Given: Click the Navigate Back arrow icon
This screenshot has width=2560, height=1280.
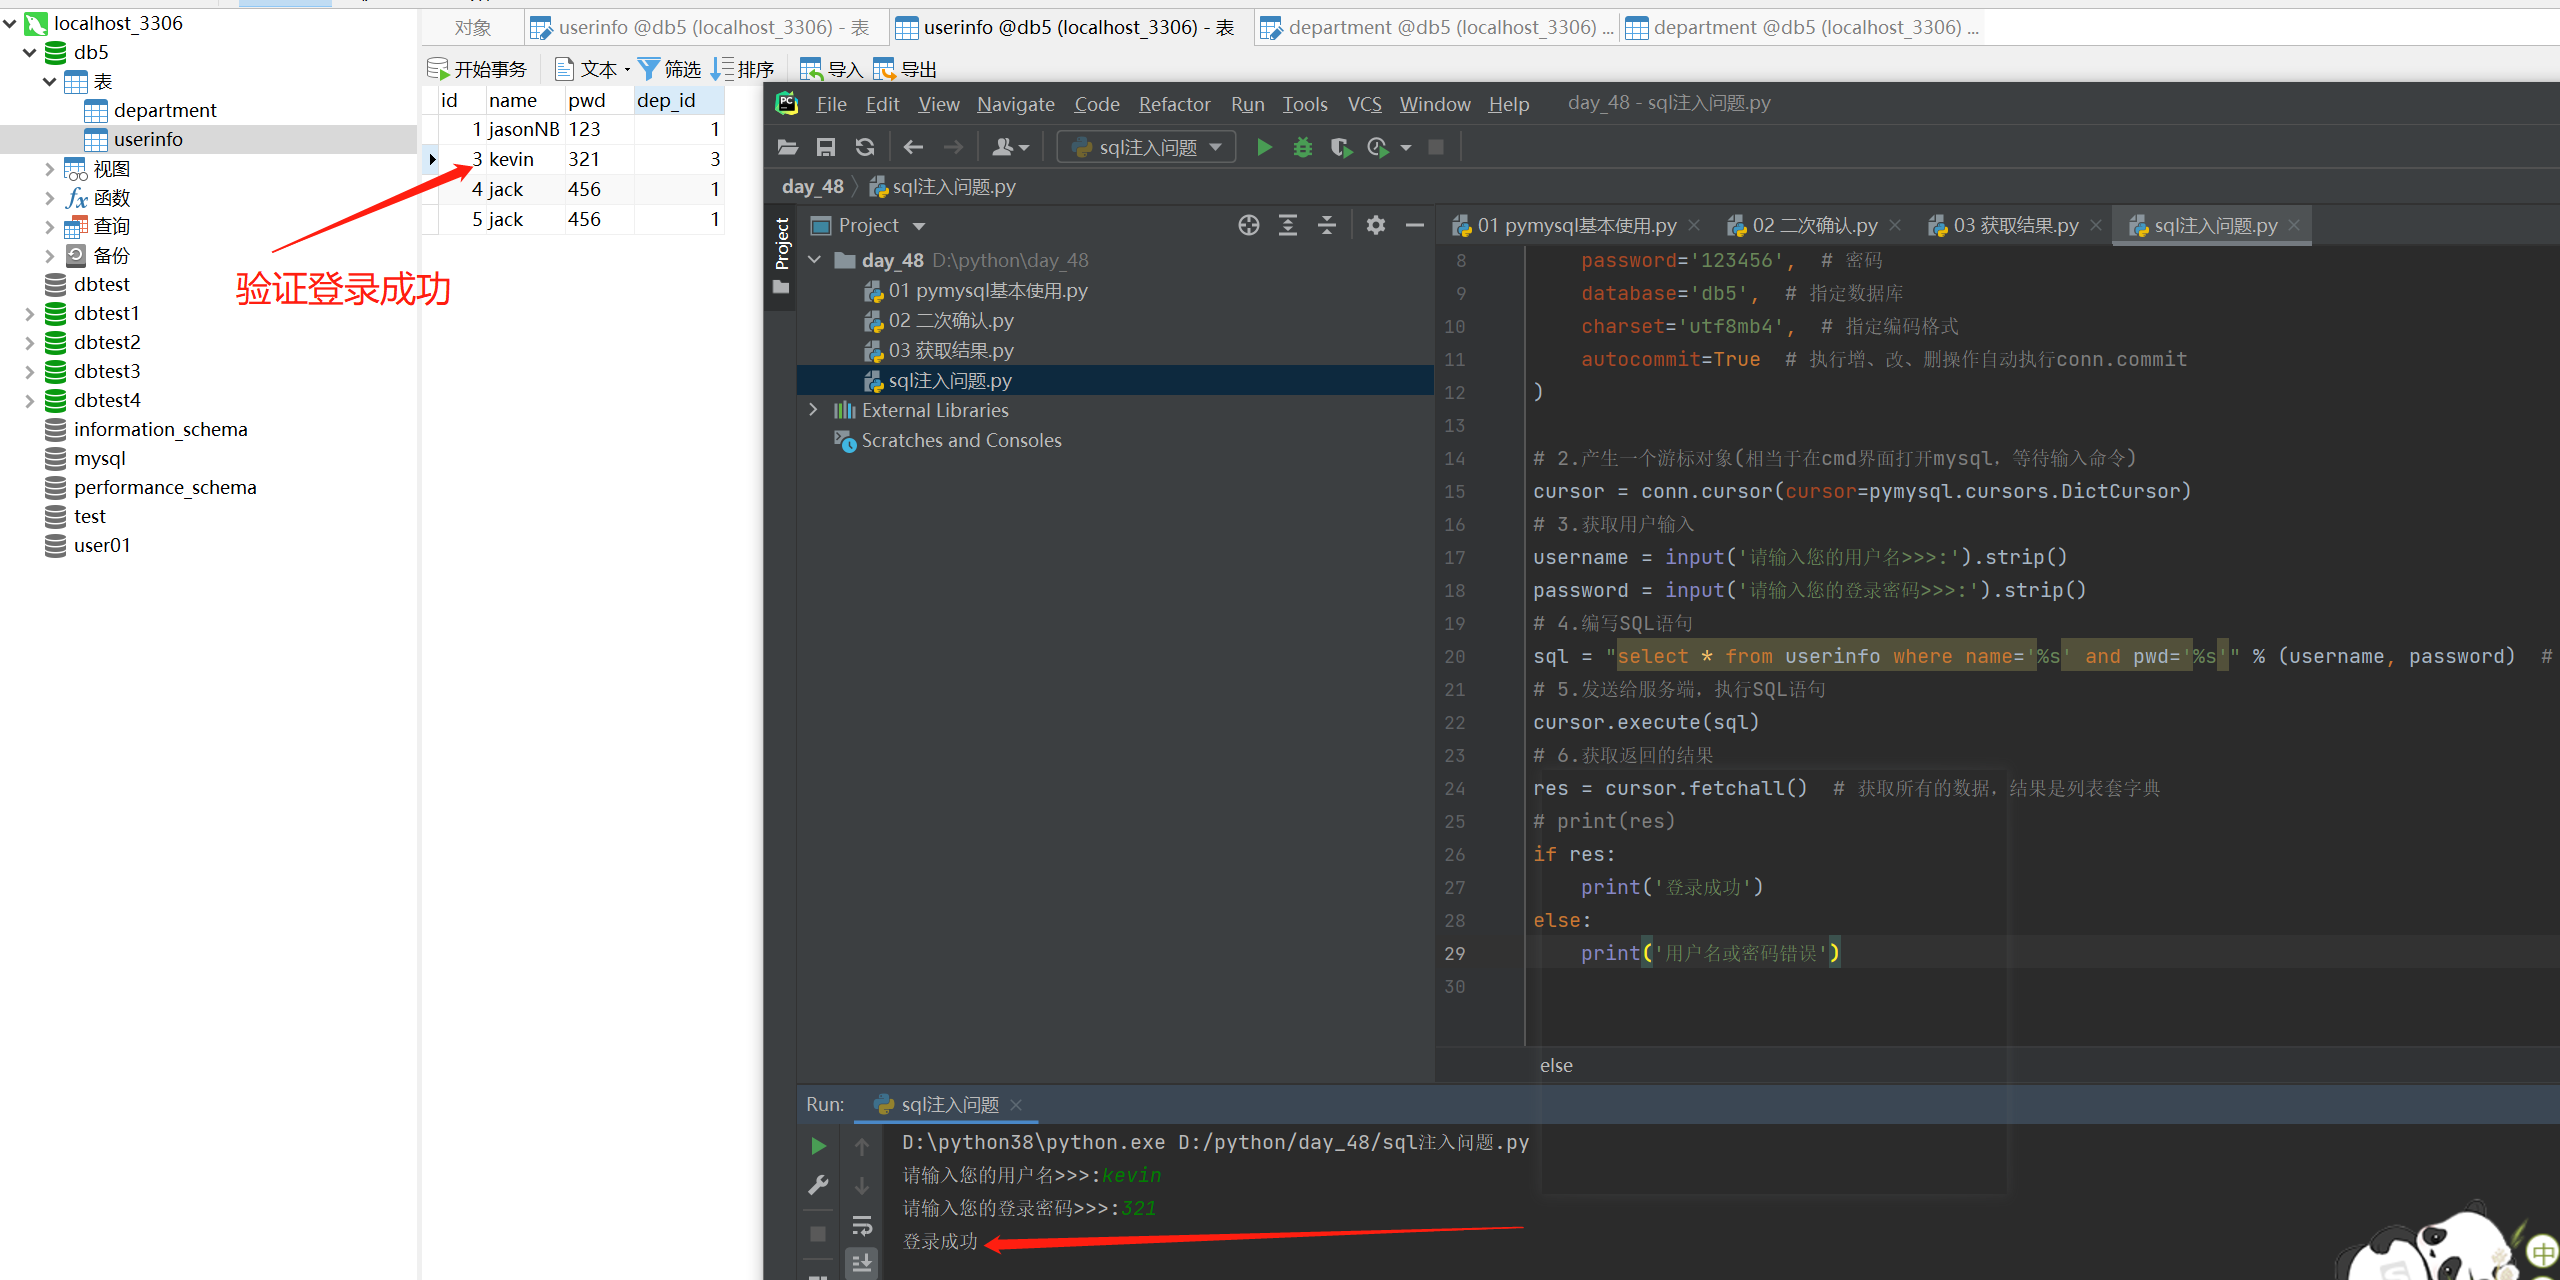Looking at the screenshot, I should 912,148.
